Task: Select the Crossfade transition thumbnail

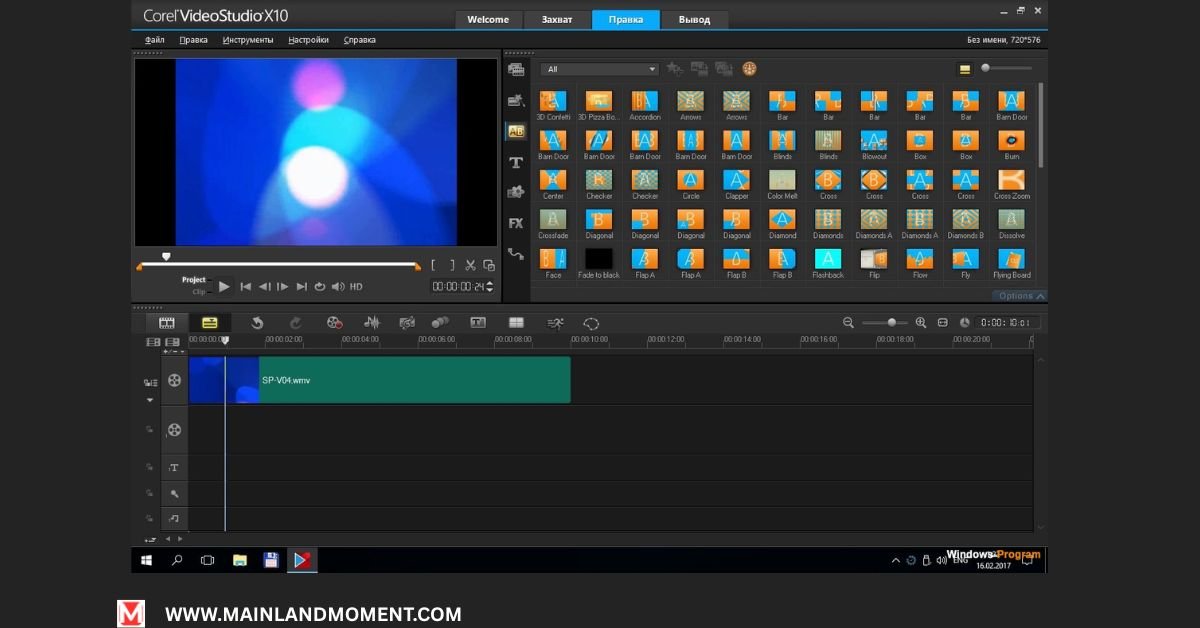Action: coord(553,219)
